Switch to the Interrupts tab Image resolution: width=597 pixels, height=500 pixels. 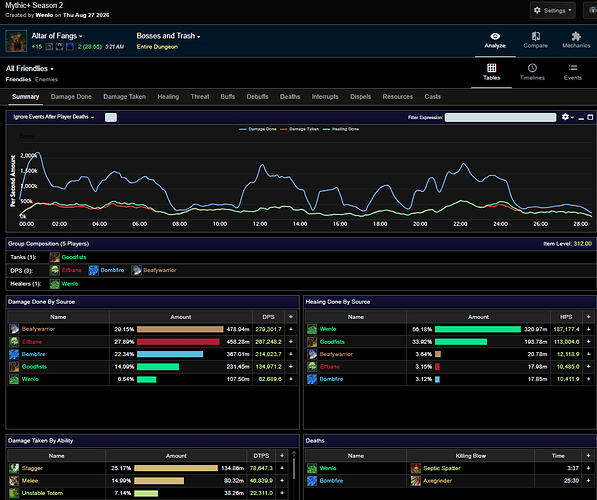click(325, 97)
